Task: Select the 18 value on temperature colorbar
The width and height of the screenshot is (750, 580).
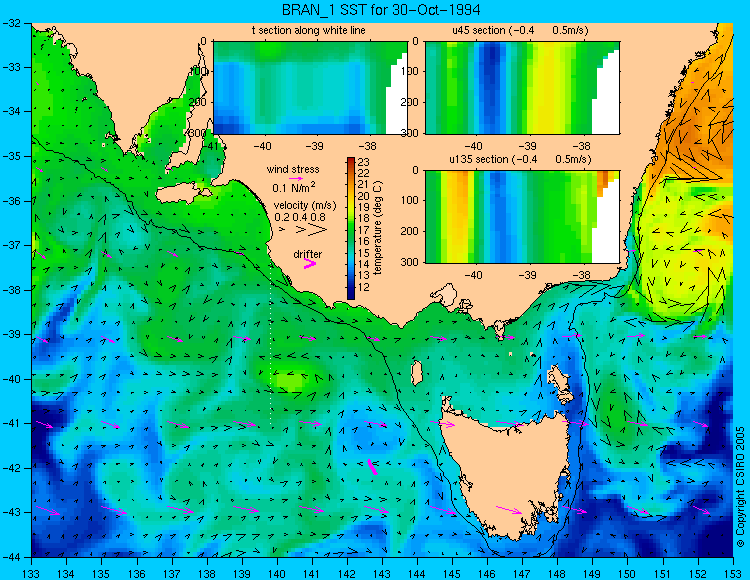Action: coord(364,219)
